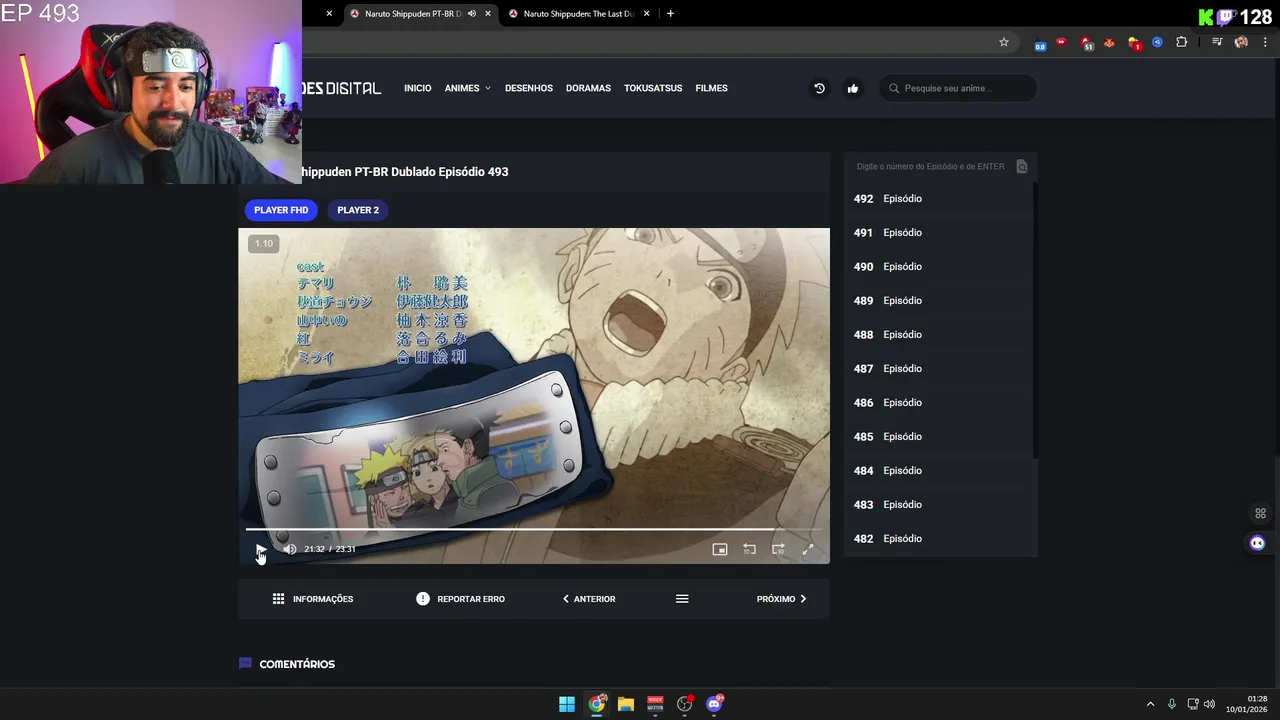Screen dimensions: 1280x720
Task: Click the grid floating widget icon
Action: 1260,514
